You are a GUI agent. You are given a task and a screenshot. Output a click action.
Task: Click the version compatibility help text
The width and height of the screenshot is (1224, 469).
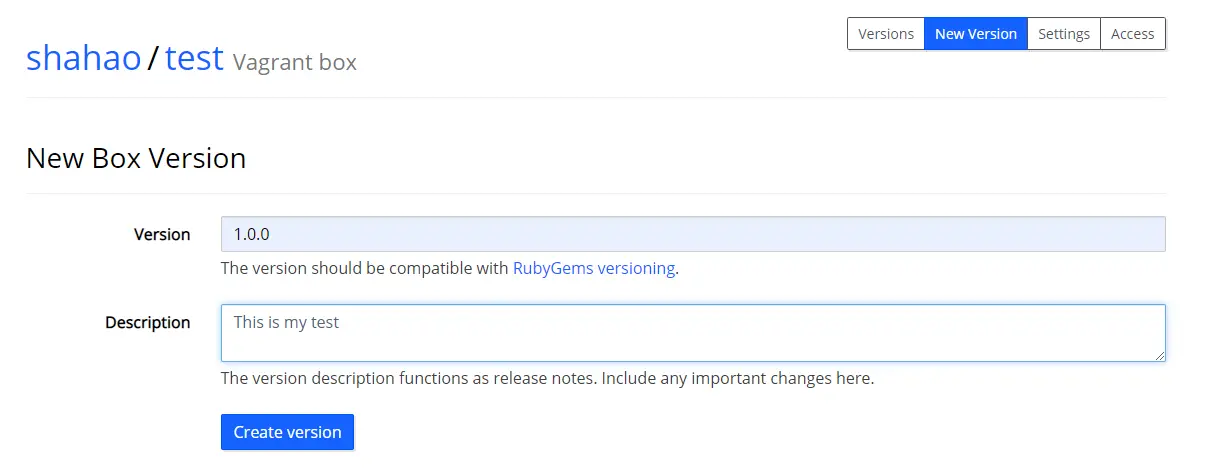365,268
